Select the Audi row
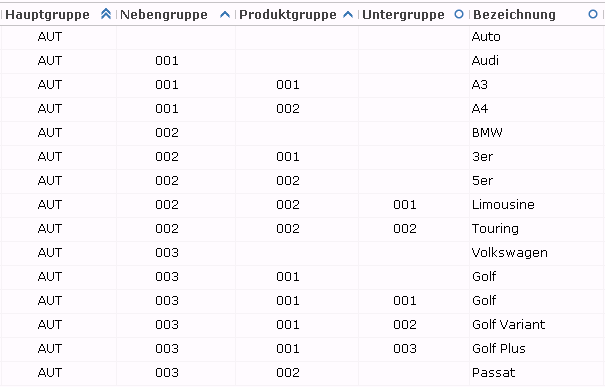 coord(302,61)
